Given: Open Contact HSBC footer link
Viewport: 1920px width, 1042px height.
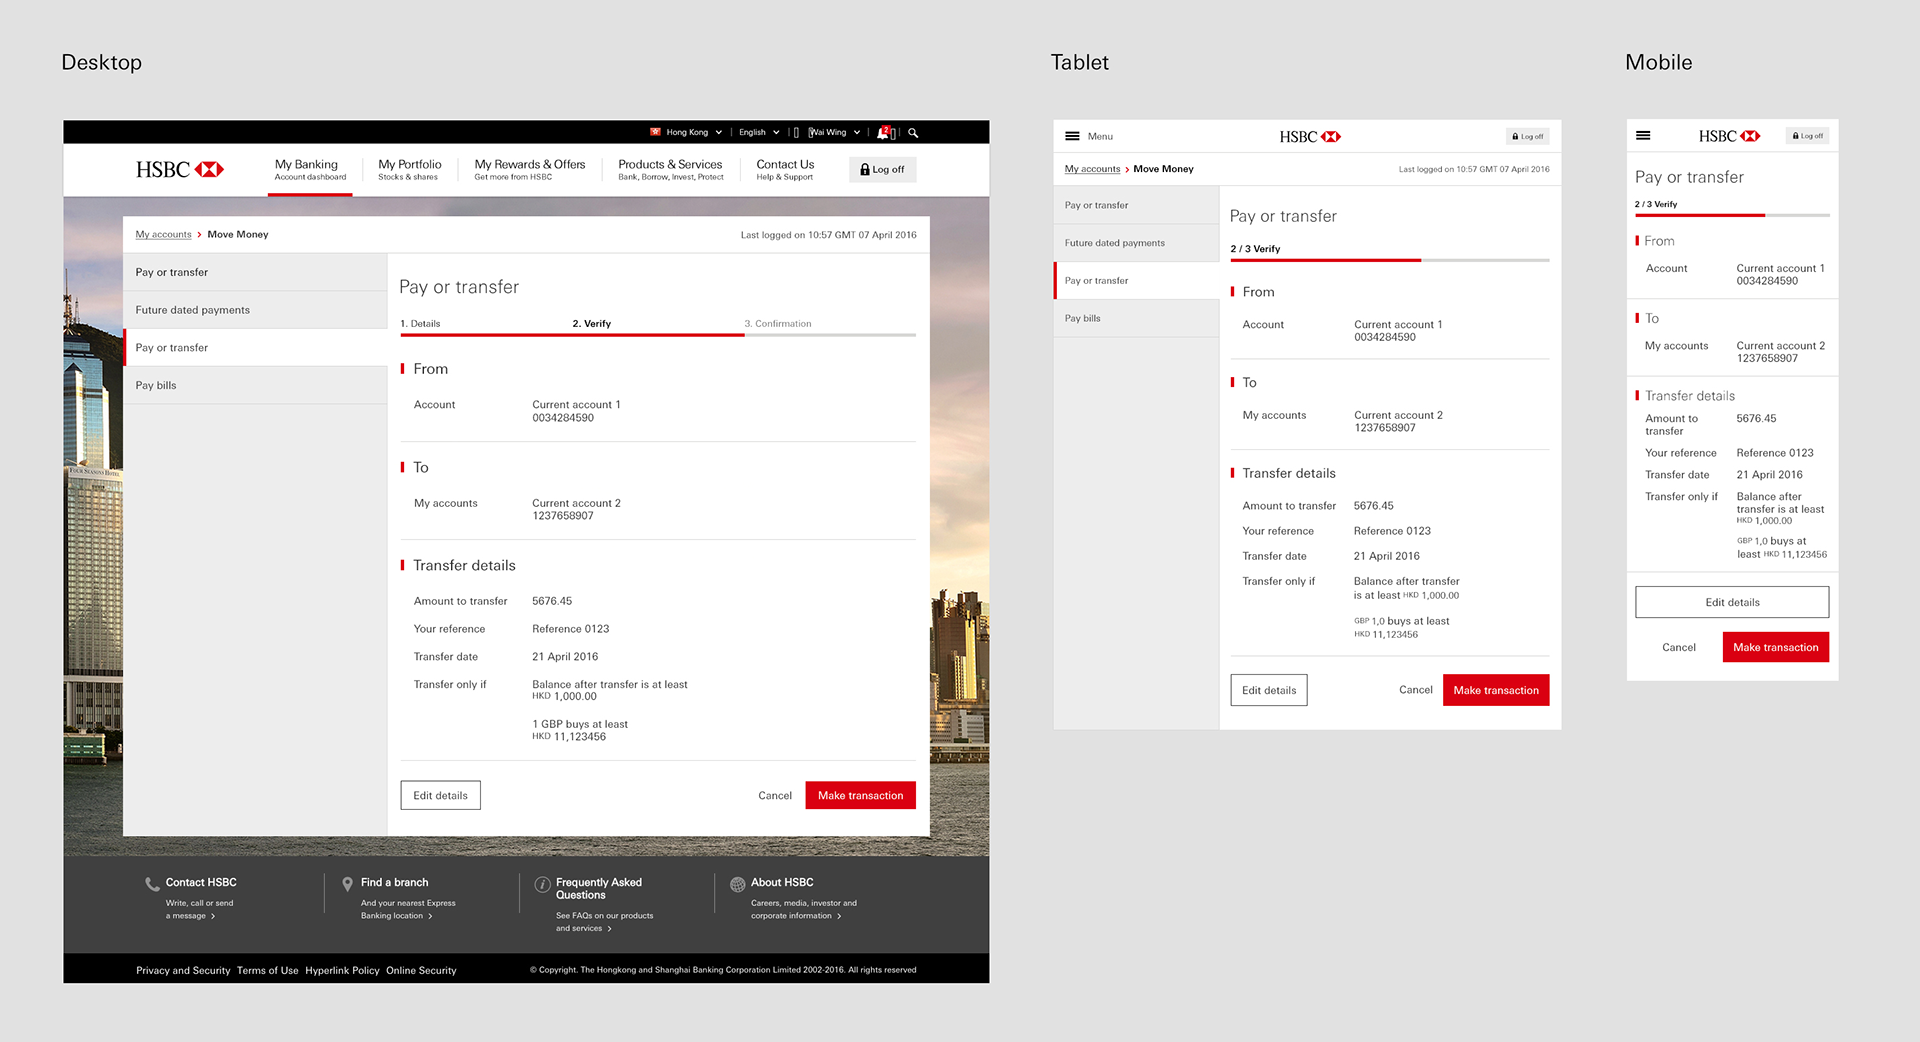Looking at the screenshot, I should tap(201, 882).
